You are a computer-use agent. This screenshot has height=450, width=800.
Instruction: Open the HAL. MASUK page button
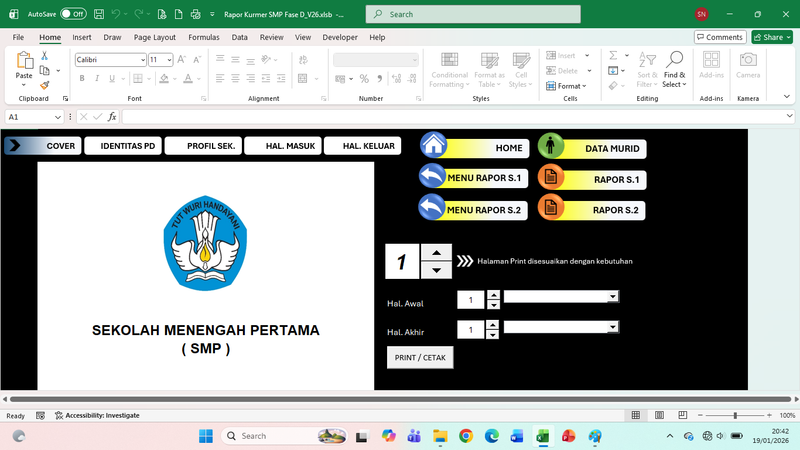(x=283, y=146)
